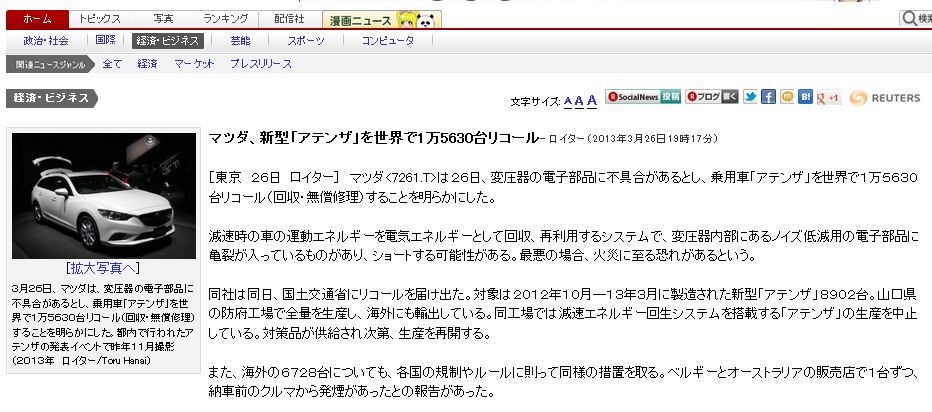Open the 配信社 tab
The width and height of the screenshot is (932, 412).
tap(289, 19)
